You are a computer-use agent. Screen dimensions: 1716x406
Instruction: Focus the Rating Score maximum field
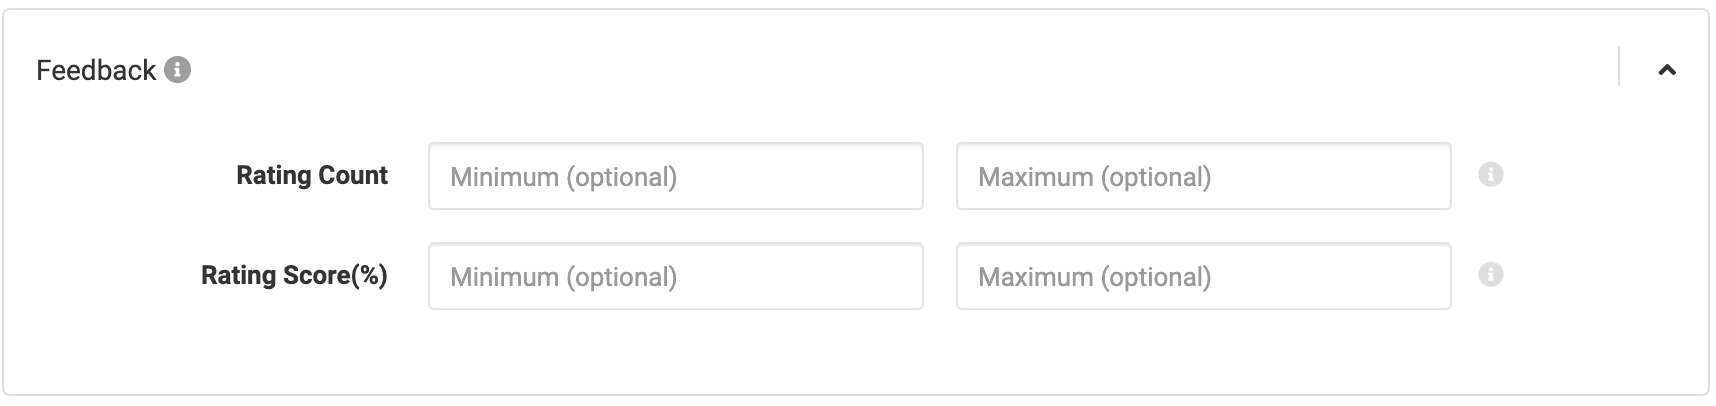point(1203,276)
